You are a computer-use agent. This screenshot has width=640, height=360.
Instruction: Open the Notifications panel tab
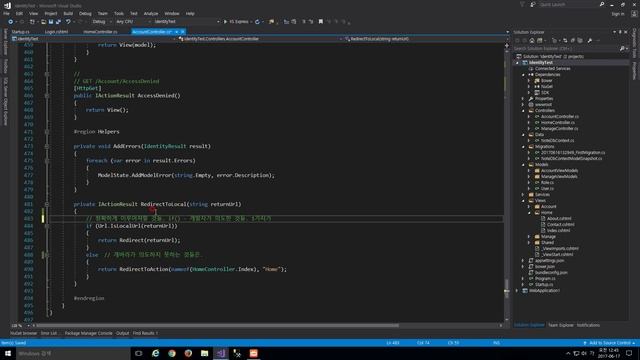click(588, 325)
